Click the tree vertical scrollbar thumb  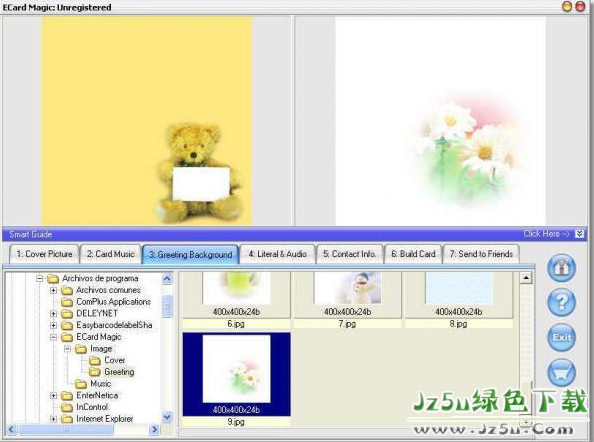coord(167,306)
